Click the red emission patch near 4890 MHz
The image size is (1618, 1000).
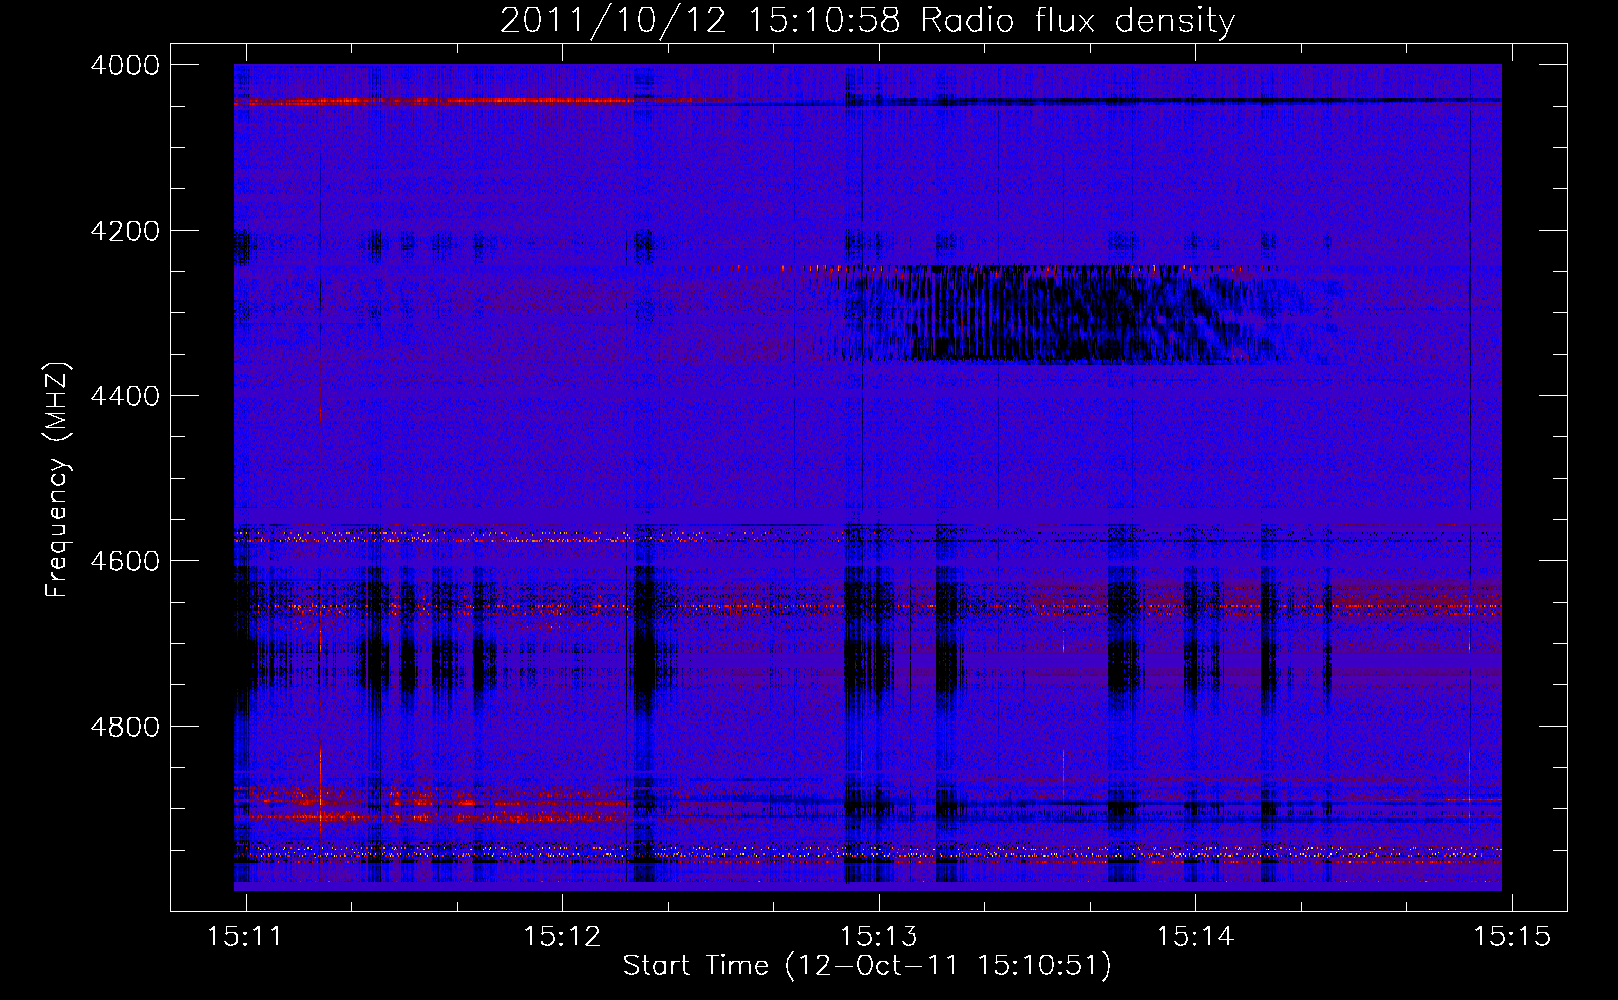[435, 804]
